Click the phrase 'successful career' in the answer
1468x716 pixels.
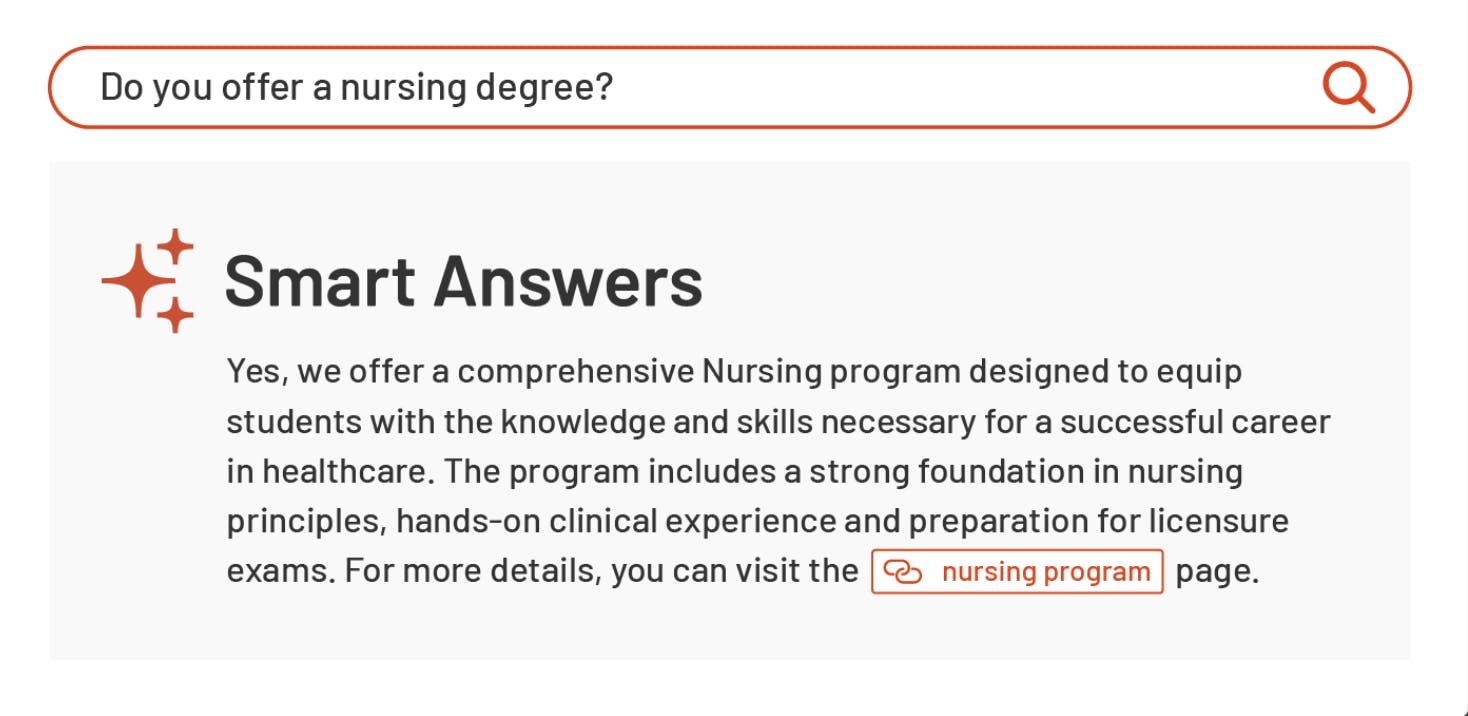1195,422
